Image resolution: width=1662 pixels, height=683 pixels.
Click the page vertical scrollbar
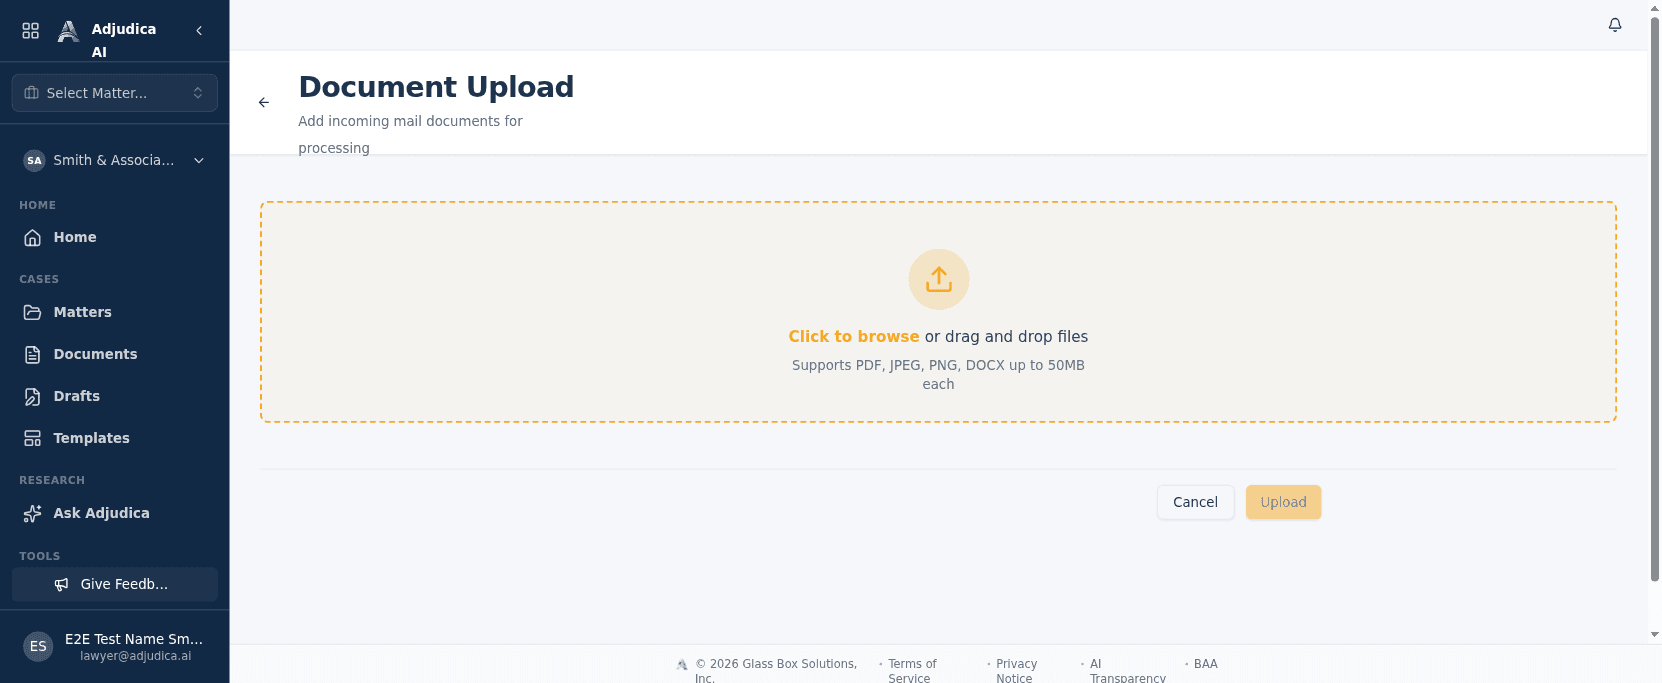coord(1655,300)
